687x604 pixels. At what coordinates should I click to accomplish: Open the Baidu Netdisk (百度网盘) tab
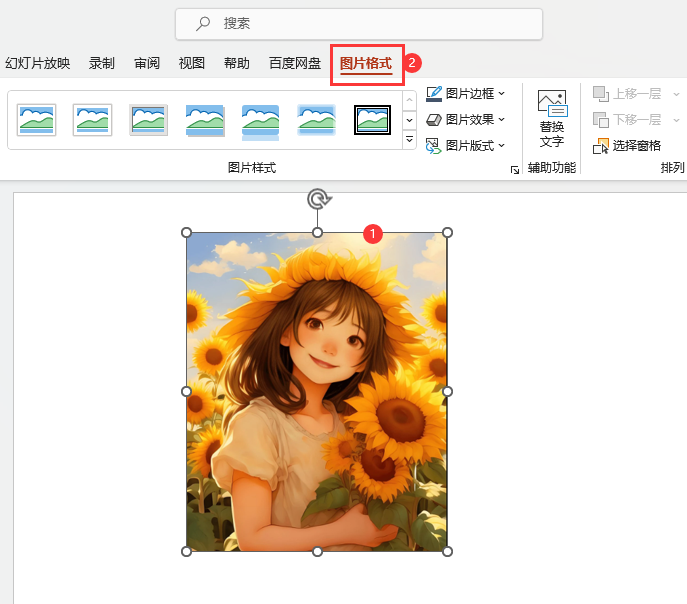coord(295,63)
